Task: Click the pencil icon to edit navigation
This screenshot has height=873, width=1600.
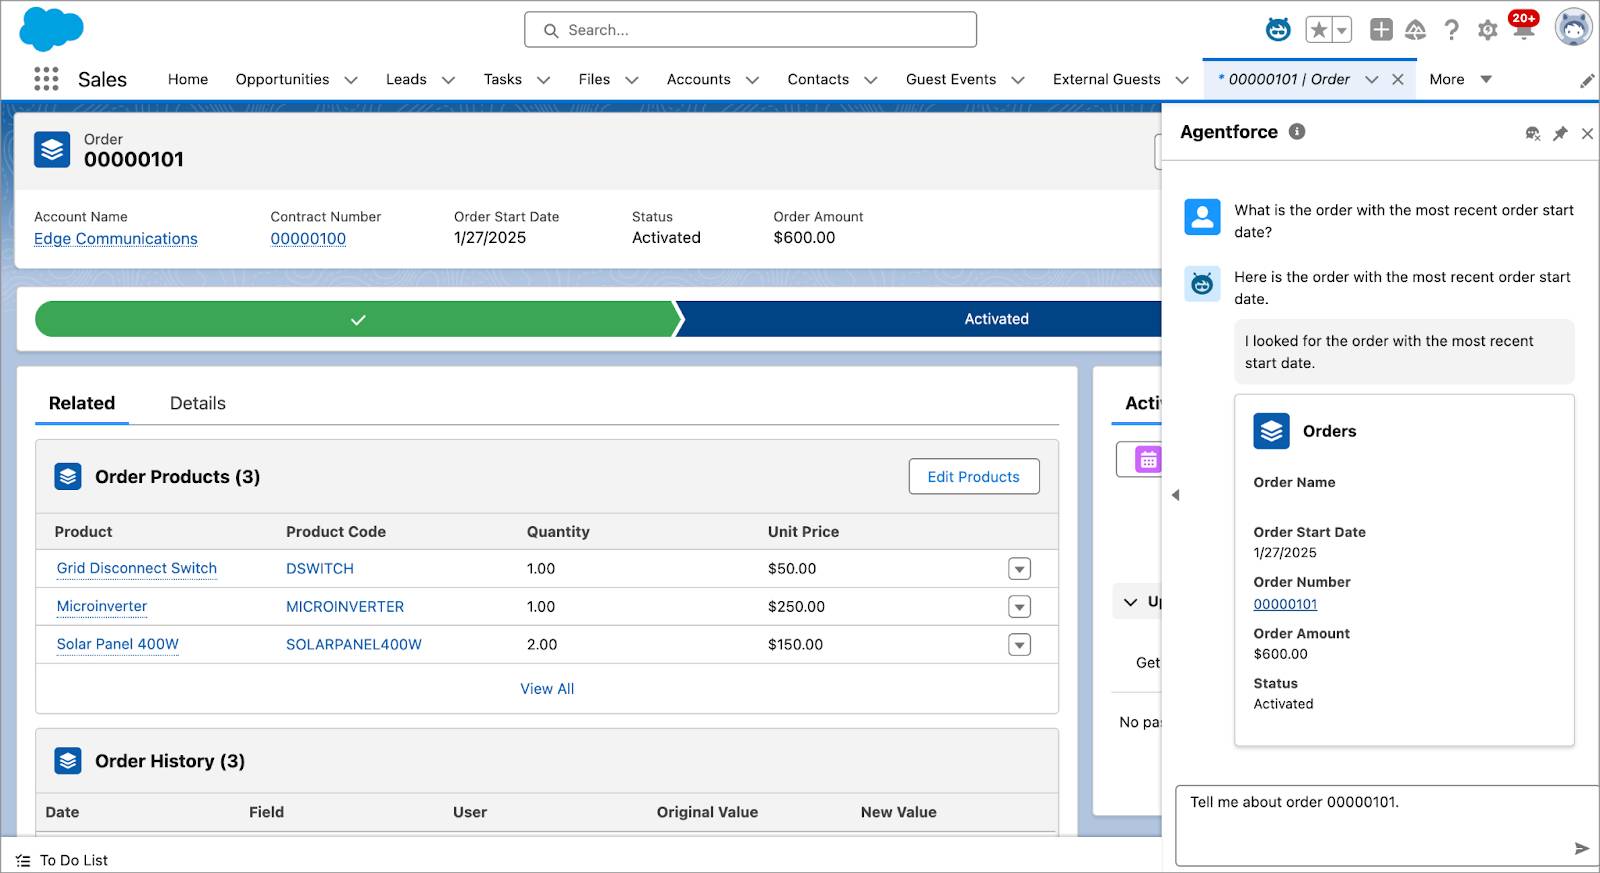Action: point(1587,81)
